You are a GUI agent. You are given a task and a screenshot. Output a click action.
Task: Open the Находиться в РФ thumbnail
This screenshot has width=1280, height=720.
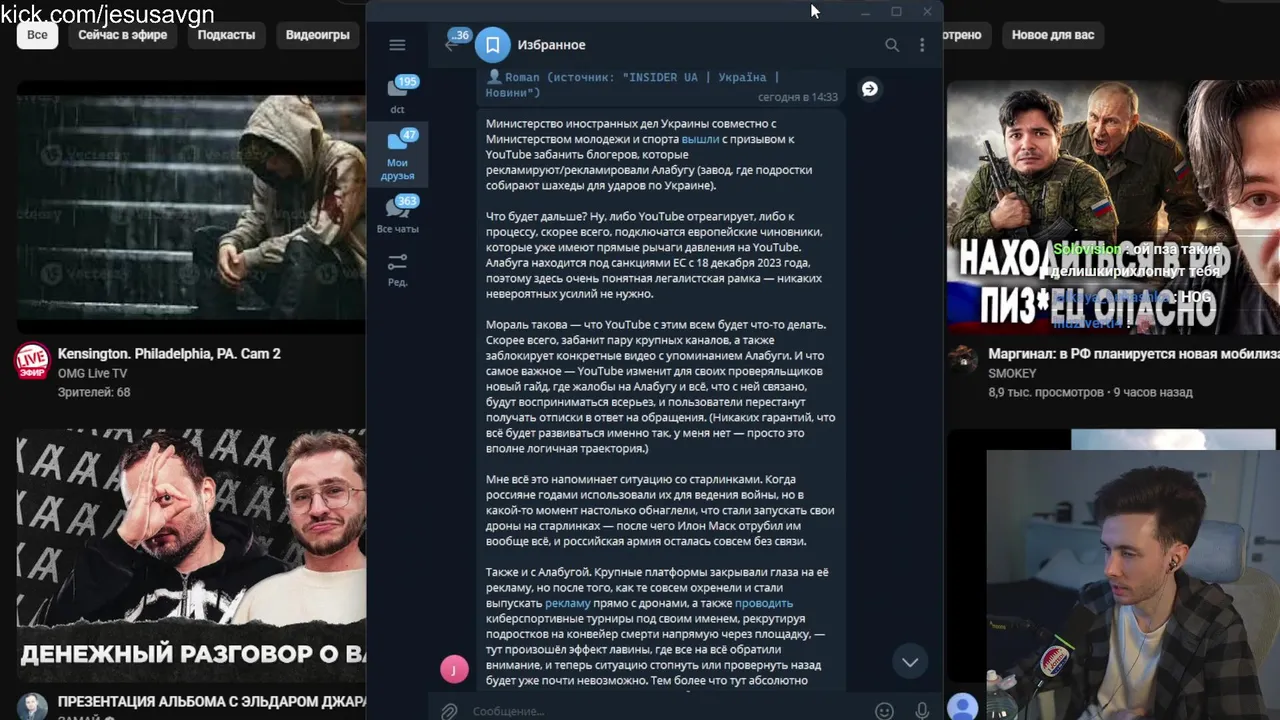click(x=1113, y=207)
